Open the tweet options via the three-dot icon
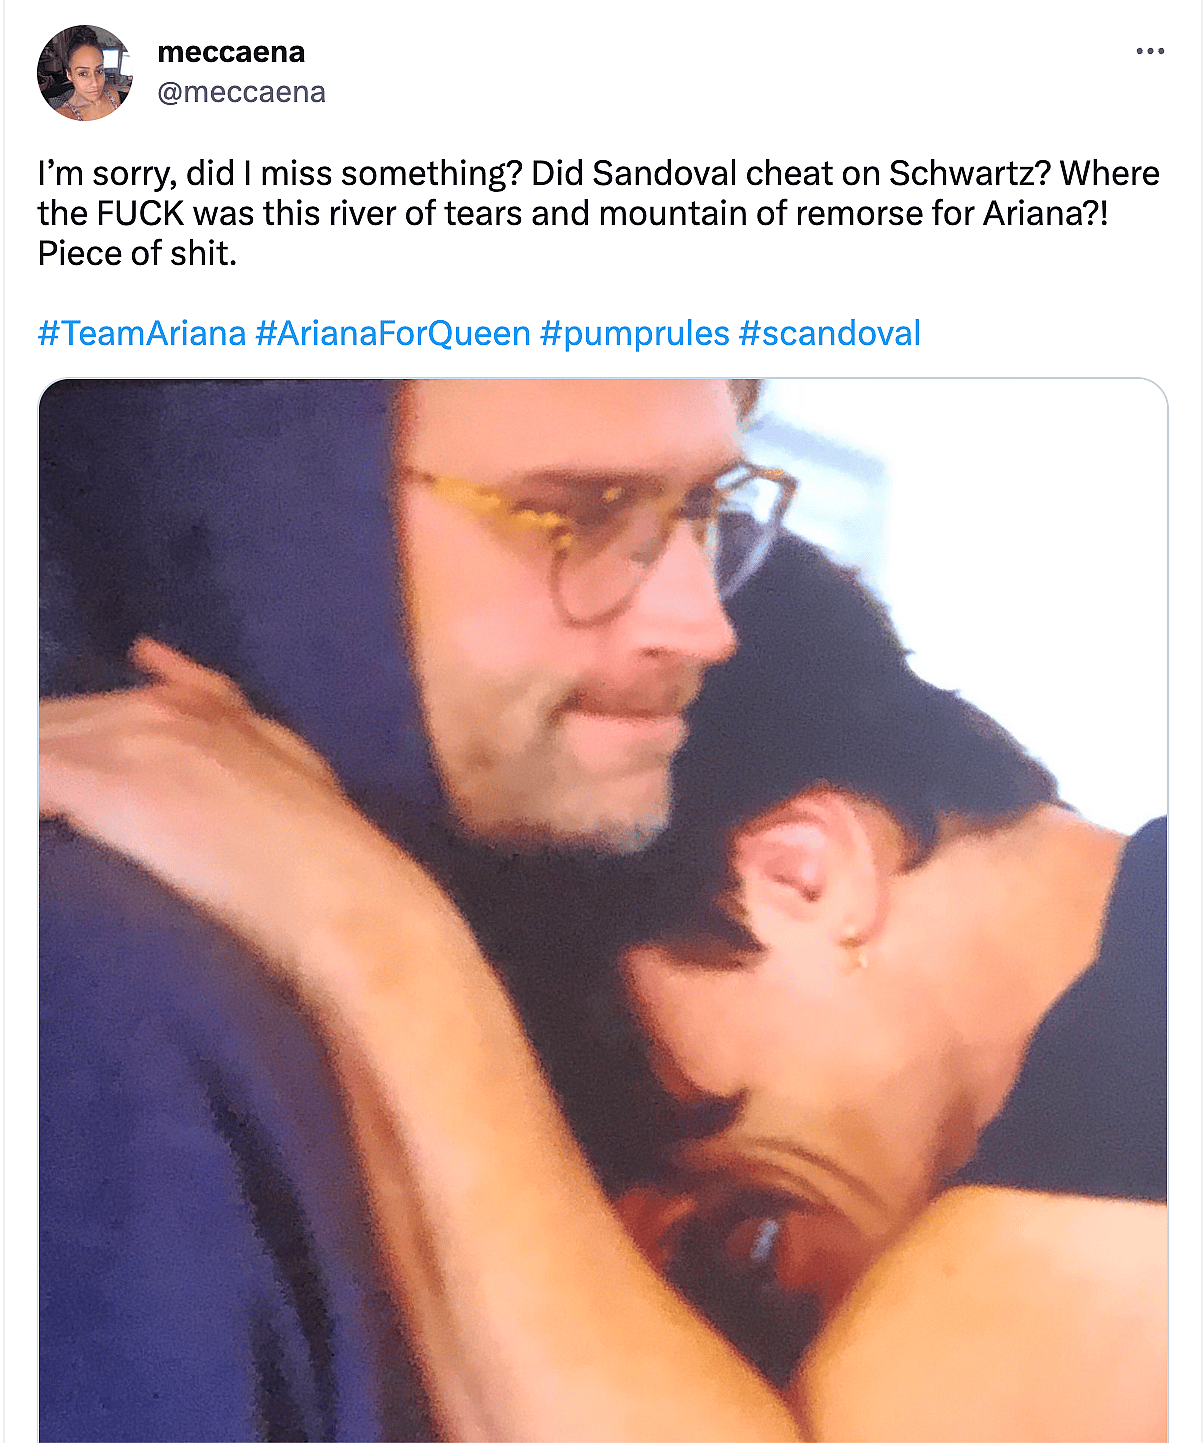Image resolution: width=1203 pixels, height=1443 pixels. pos(1148,50)
